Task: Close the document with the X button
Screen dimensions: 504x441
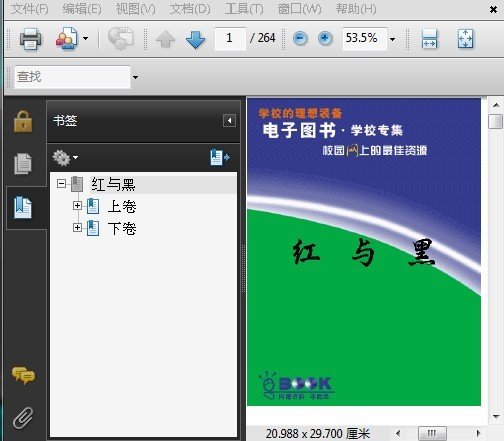Action: 493,10
